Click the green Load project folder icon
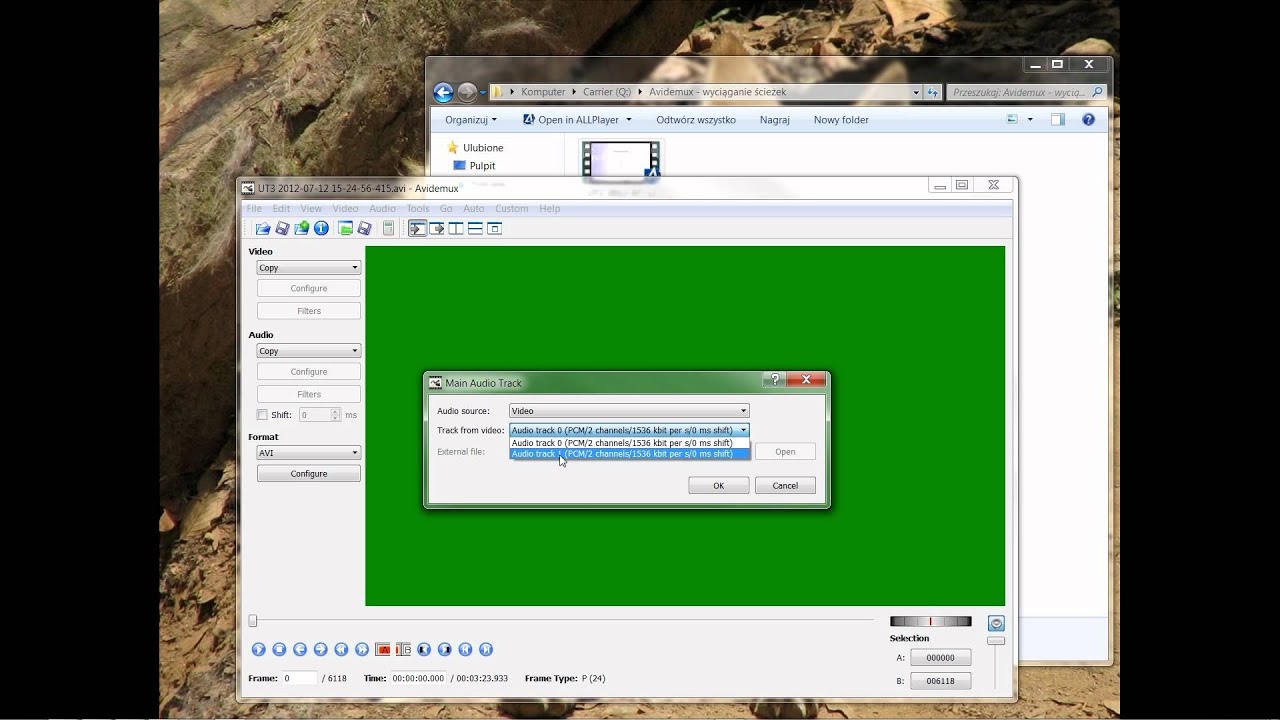This screenshot has width=1280, height=720. point(346,229)
